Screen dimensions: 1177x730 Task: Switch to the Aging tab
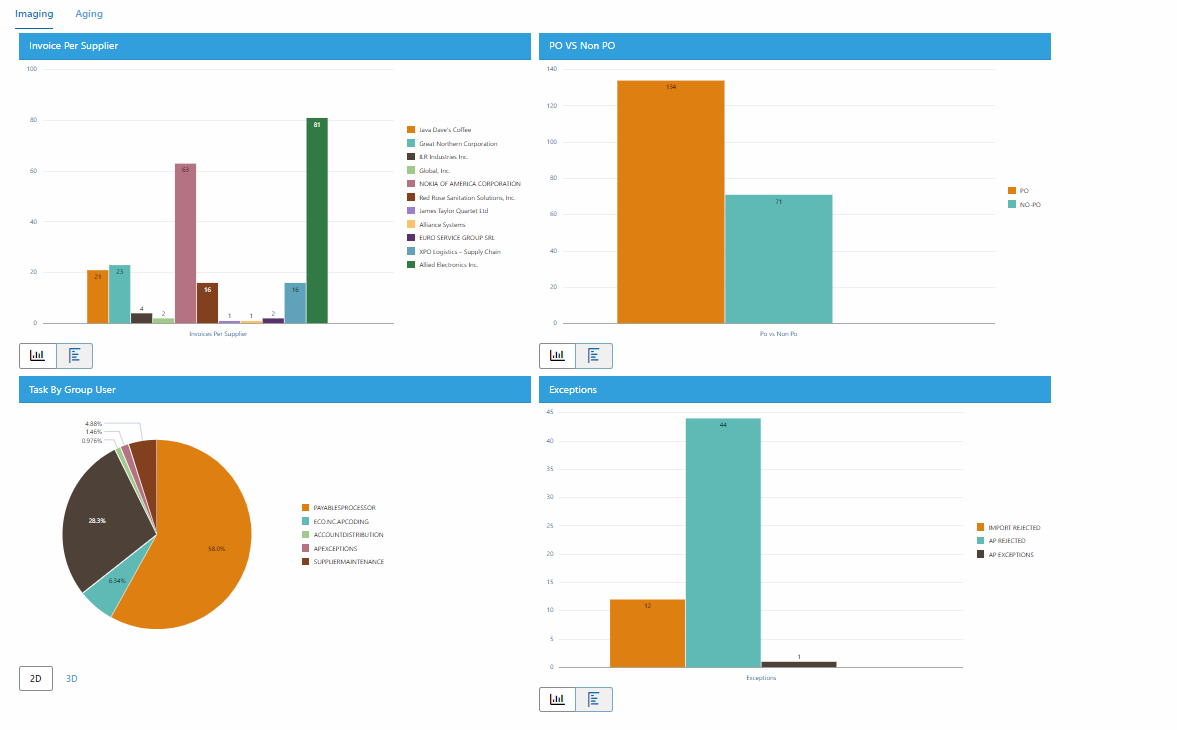click(x=89, y=14)
